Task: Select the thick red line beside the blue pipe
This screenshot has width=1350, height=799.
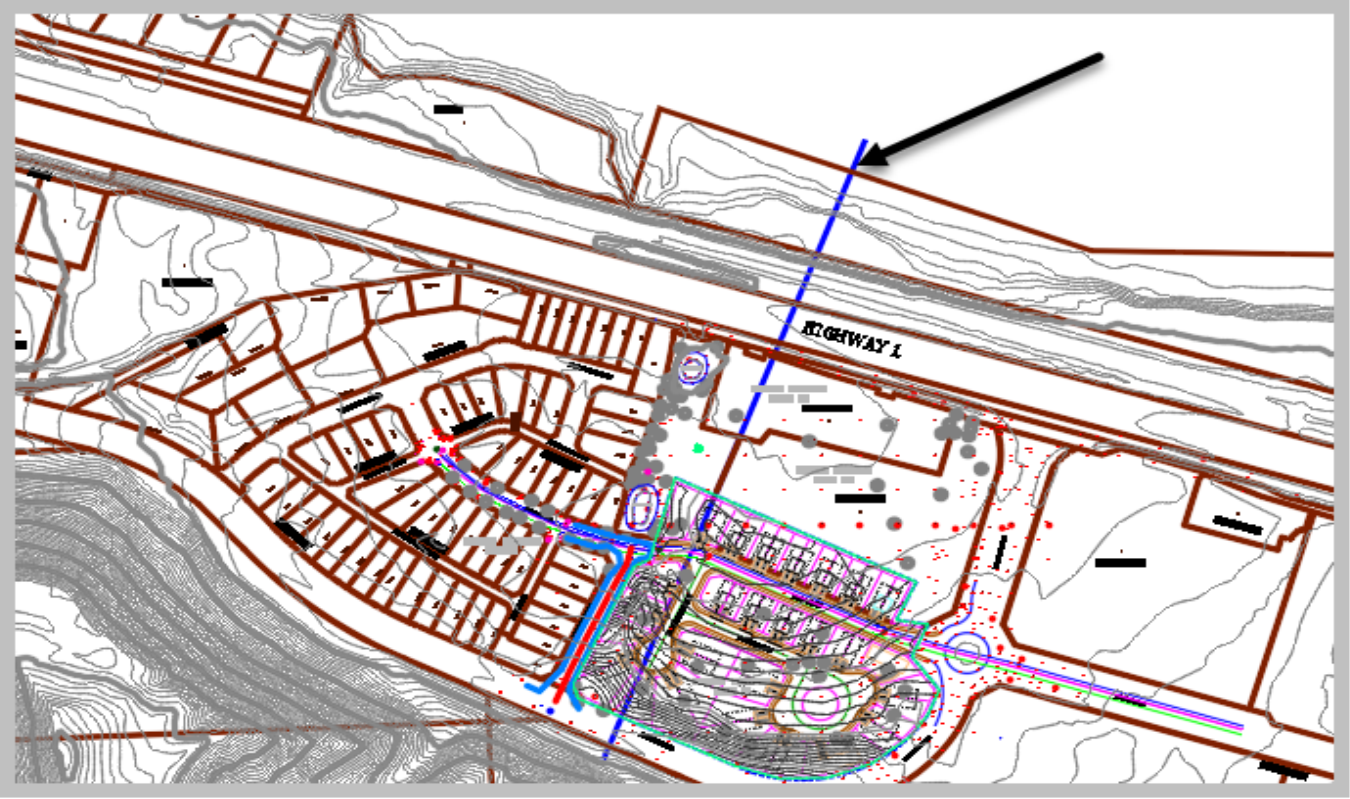Action: (593, 624)
